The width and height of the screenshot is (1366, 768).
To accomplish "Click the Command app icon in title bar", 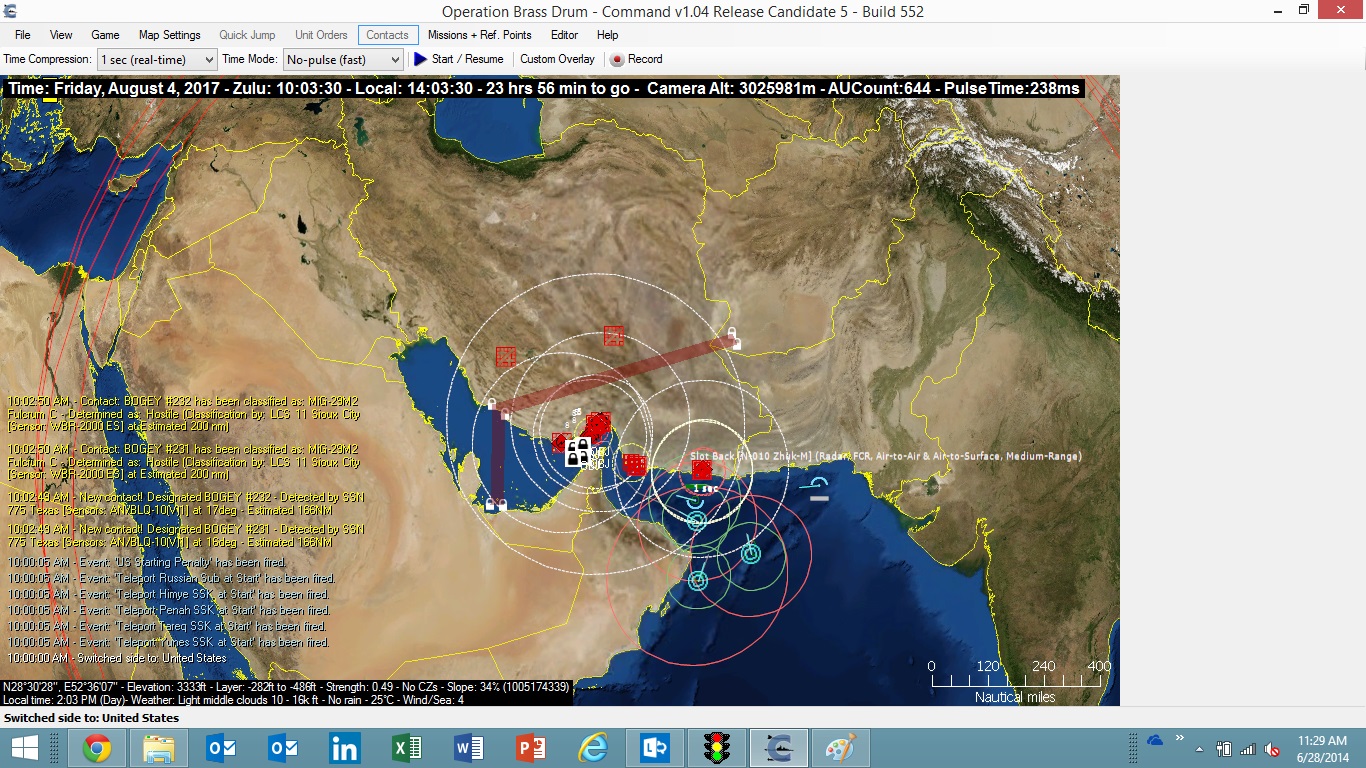I will tap(11, 11).
